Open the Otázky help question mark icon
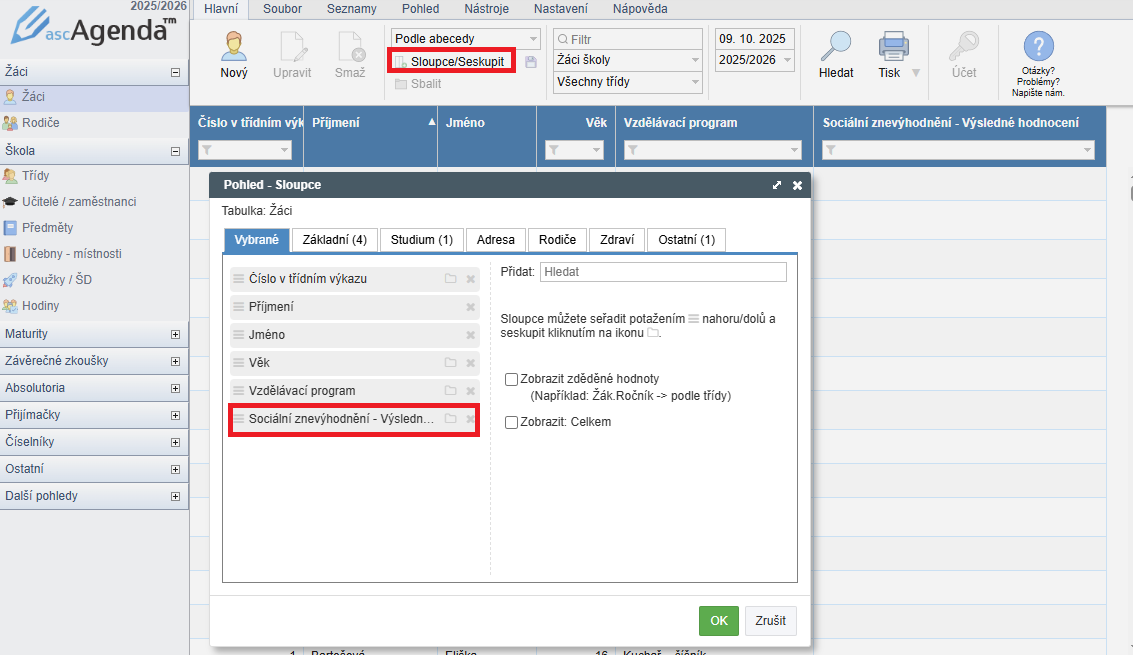 click(1038, 47)
